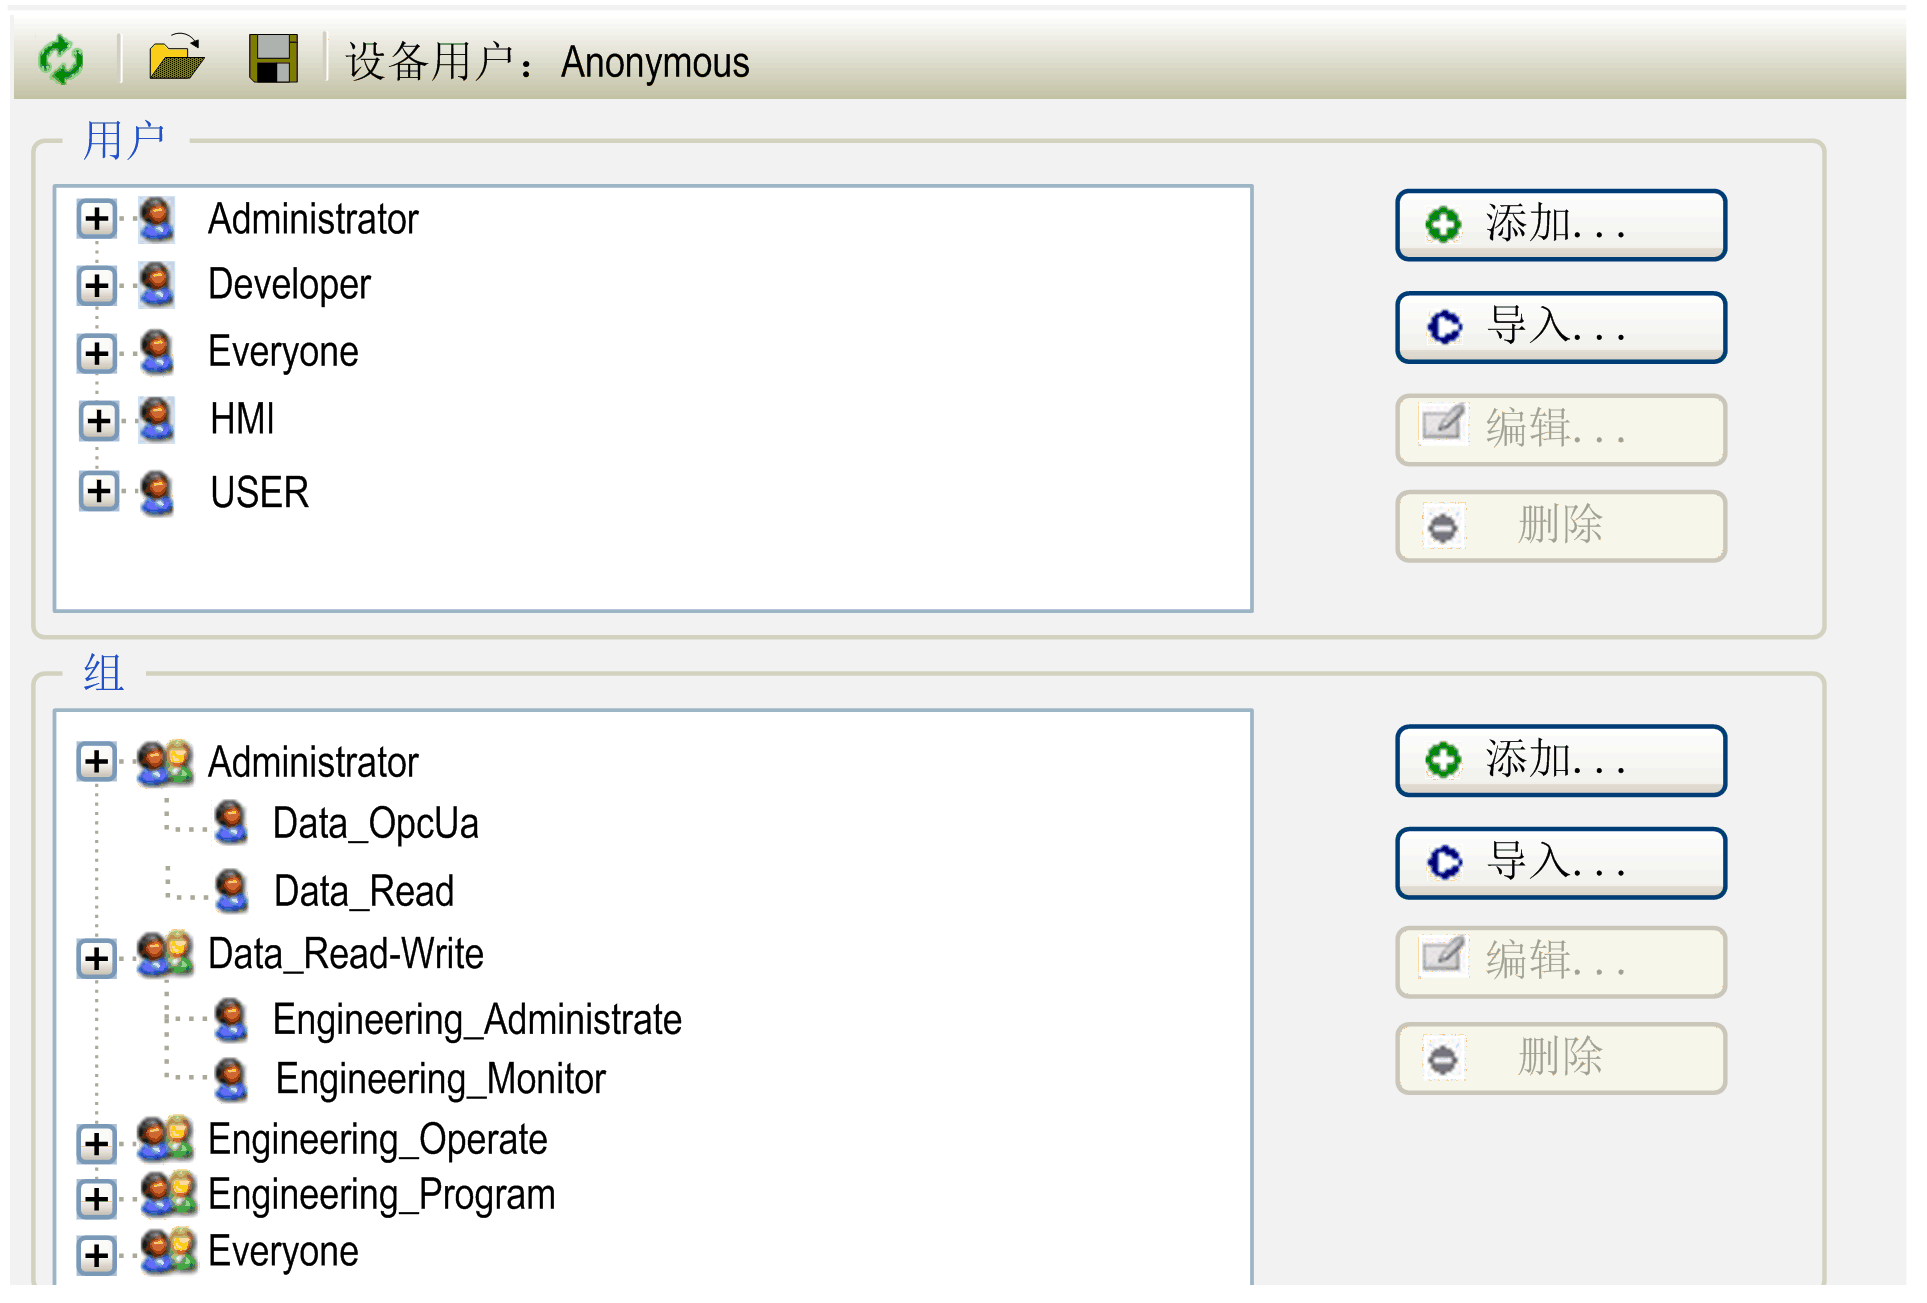Viewport: 1927px width, 1303px height.
Task: Click the floppy disk save icon
Action: coord(273,59)
